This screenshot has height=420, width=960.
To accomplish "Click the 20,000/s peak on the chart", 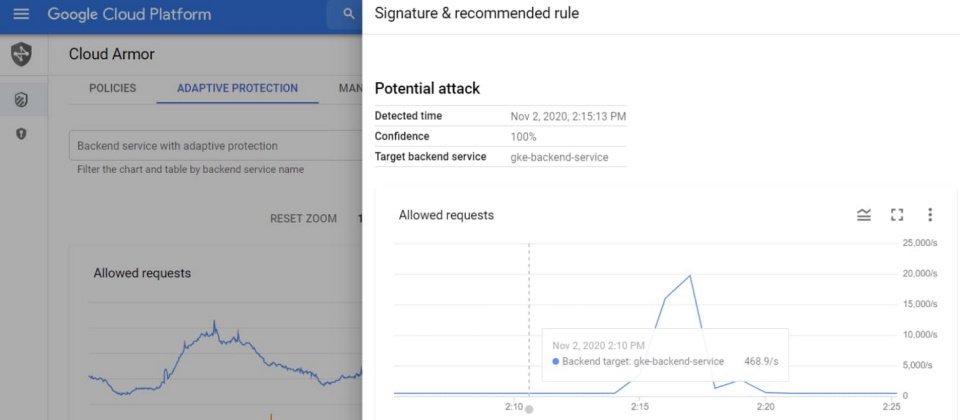I will point(690,275).
